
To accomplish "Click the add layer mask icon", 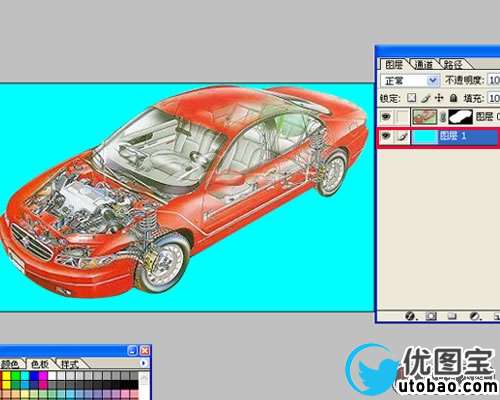I will point(431,316).
